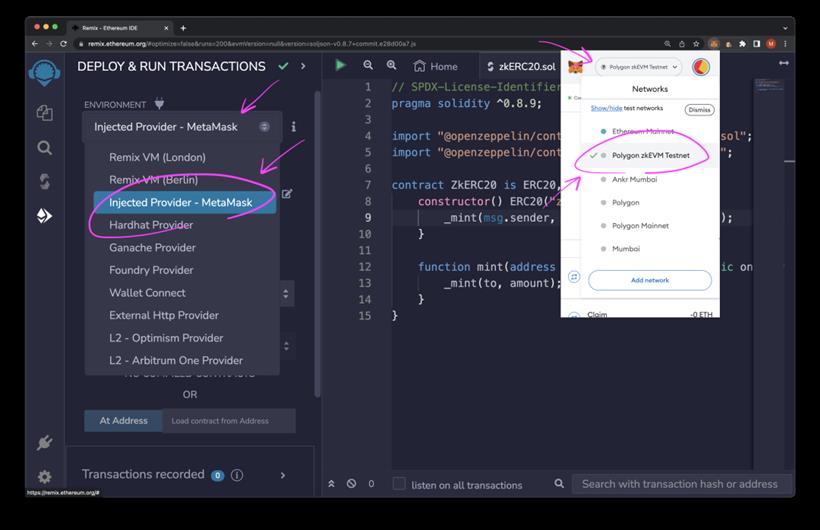Select Hardhat Provider environment
This screenshot has height=530, width=820.
pyautogui.click(x=151, y=225)
